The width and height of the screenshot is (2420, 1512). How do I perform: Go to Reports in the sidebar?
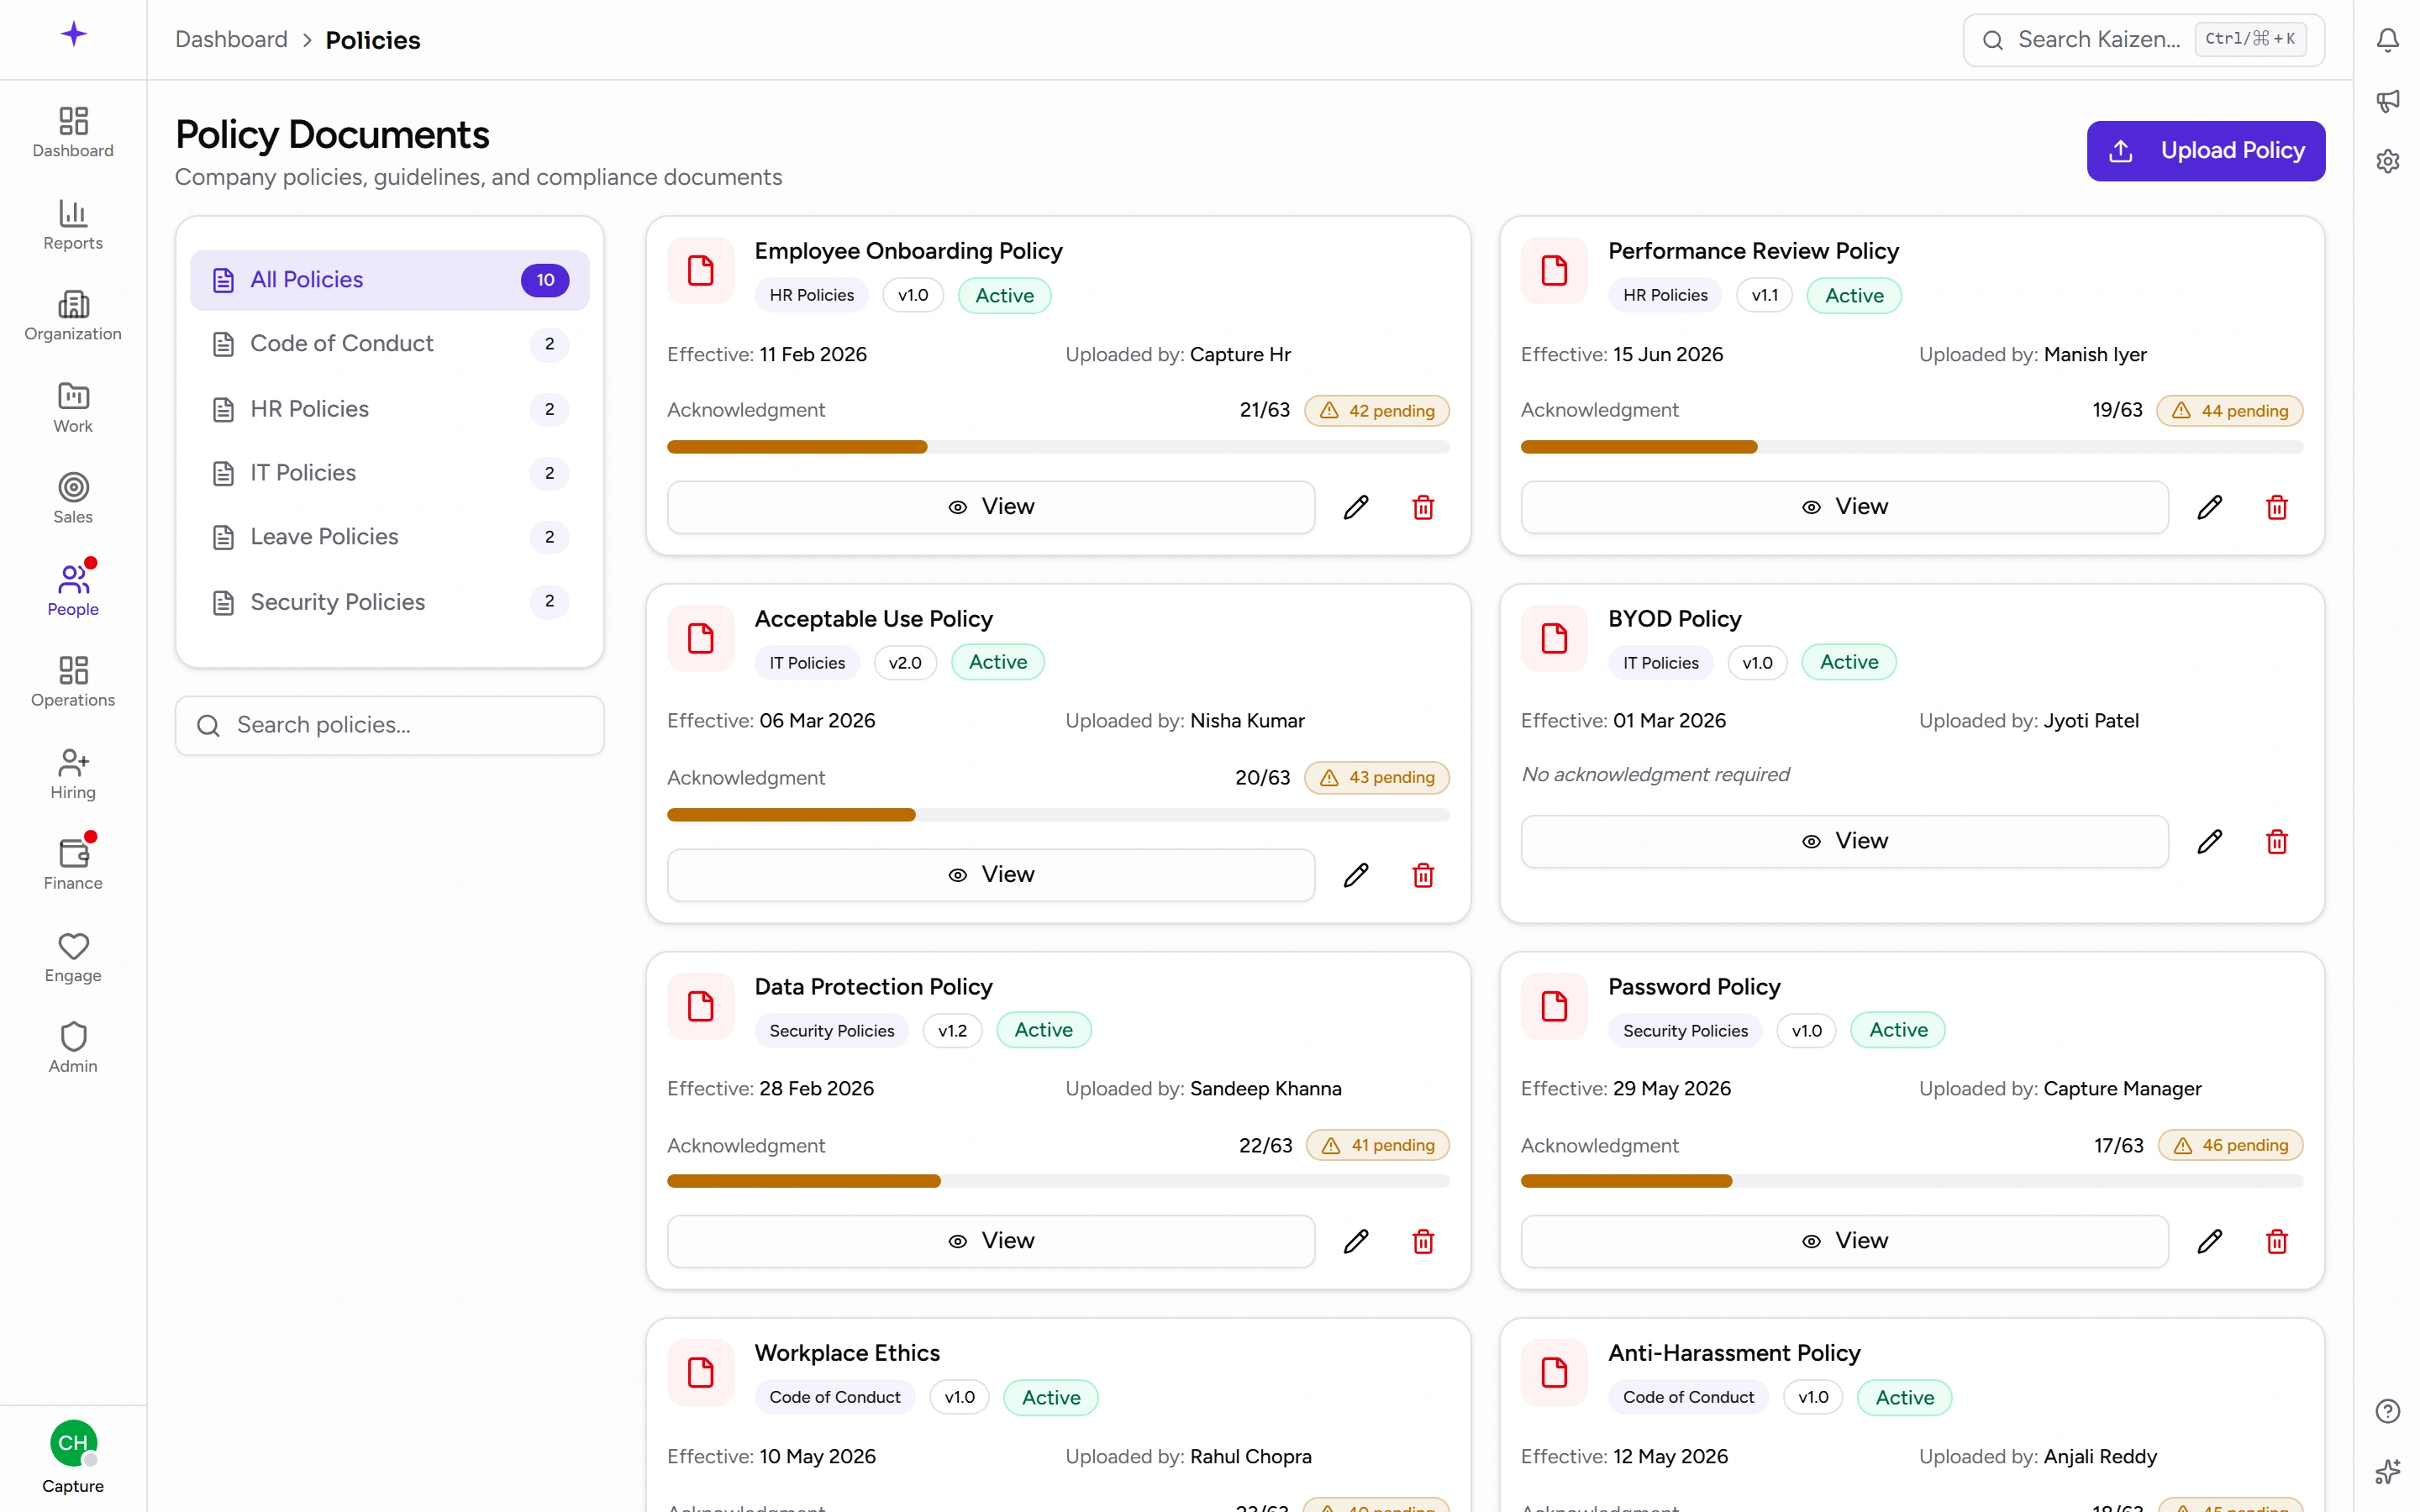point(73,225)
